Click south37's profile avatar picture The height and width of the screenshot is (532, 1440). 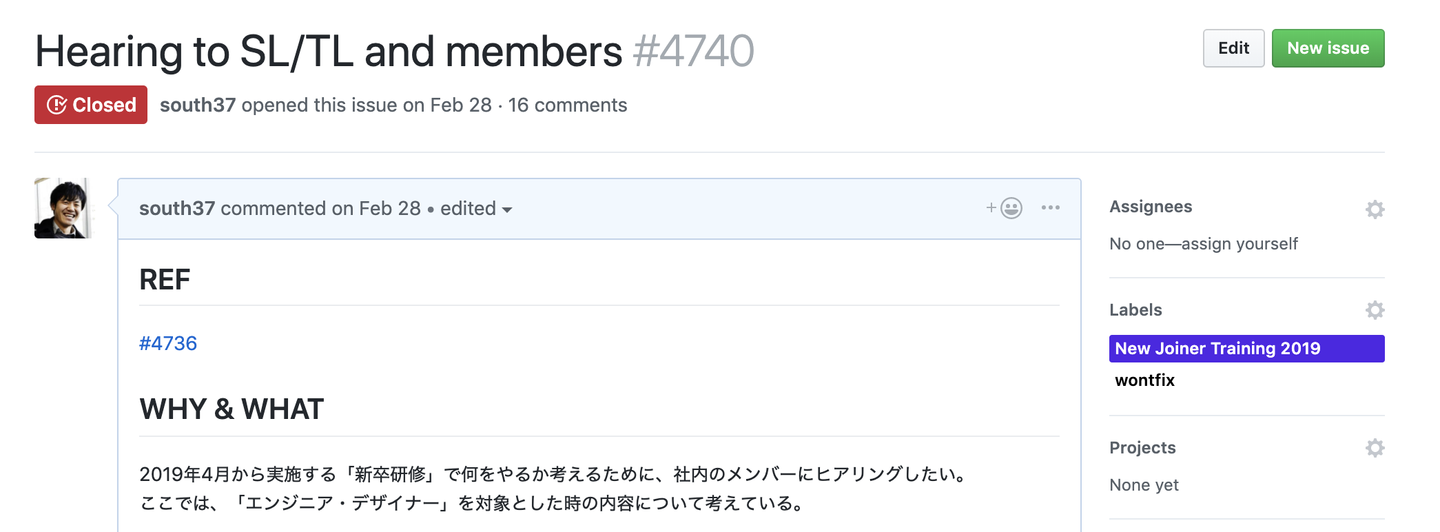click(x=62, y=208)
